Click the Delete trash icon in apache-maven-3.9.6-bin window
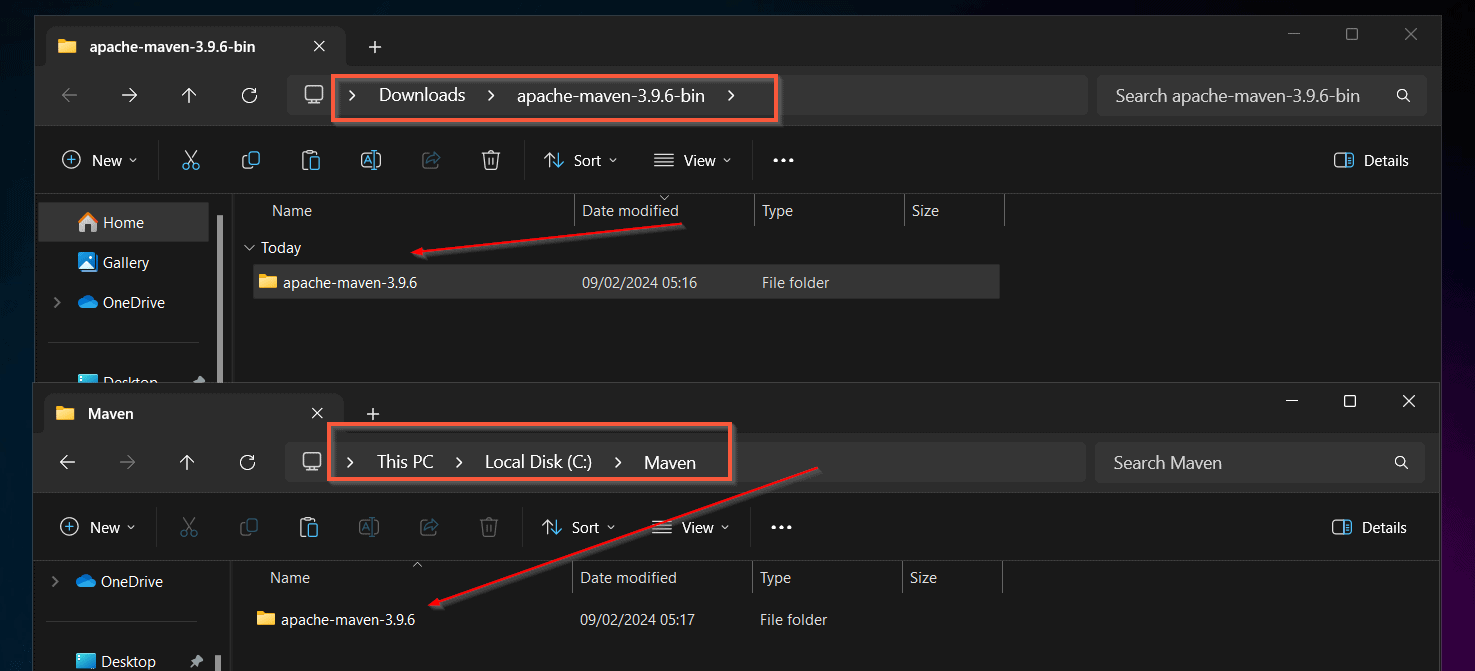This screenshot has width=1475, height=671. 491,160
